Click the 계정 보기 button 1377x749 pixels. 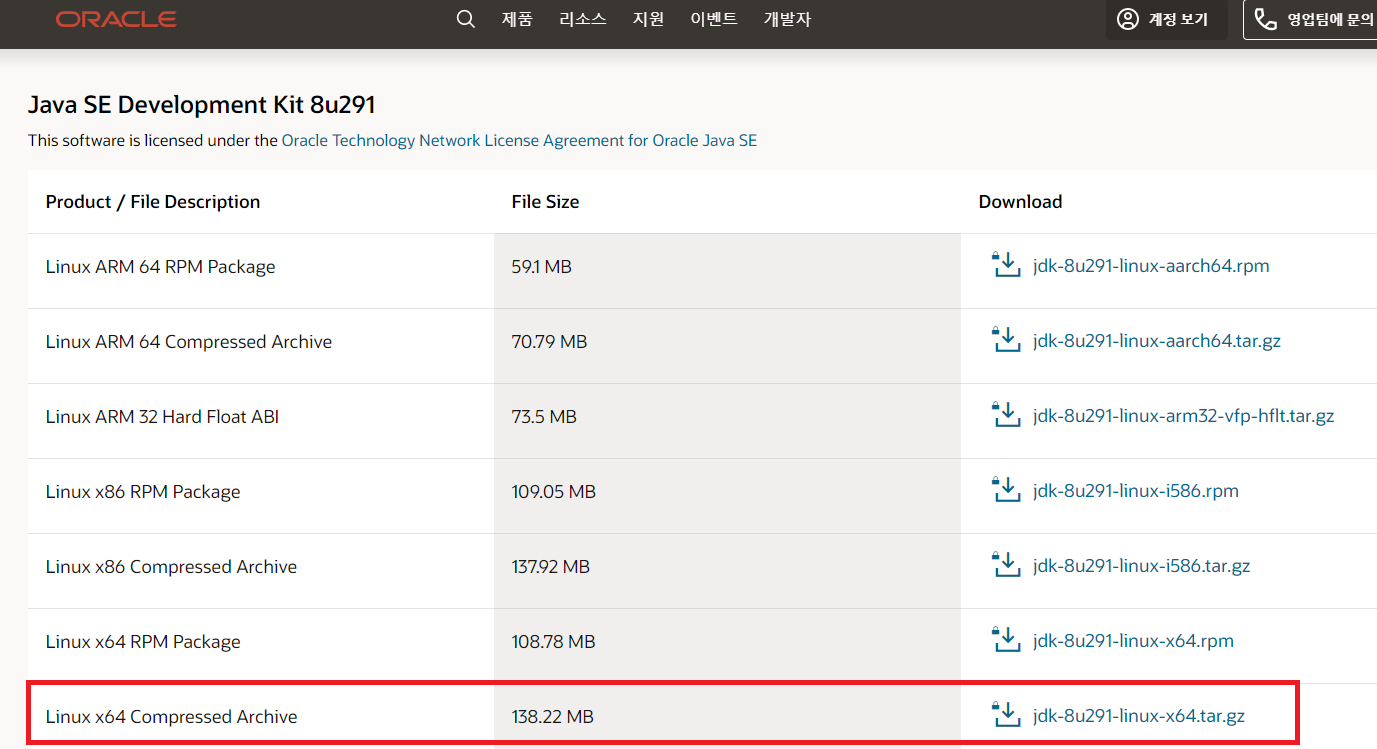coord(1167,20)
